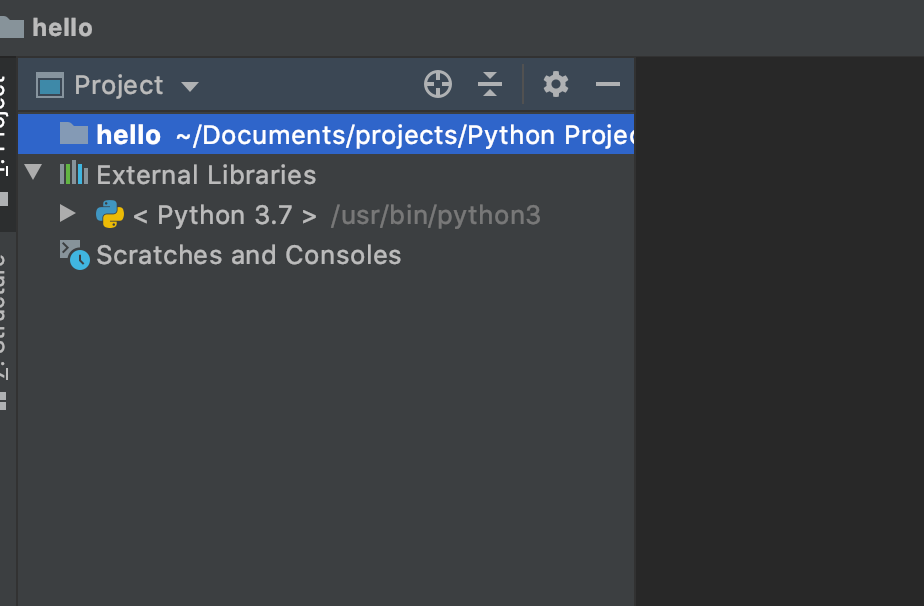Click the empty editor area on the right

tap(780, 330)
